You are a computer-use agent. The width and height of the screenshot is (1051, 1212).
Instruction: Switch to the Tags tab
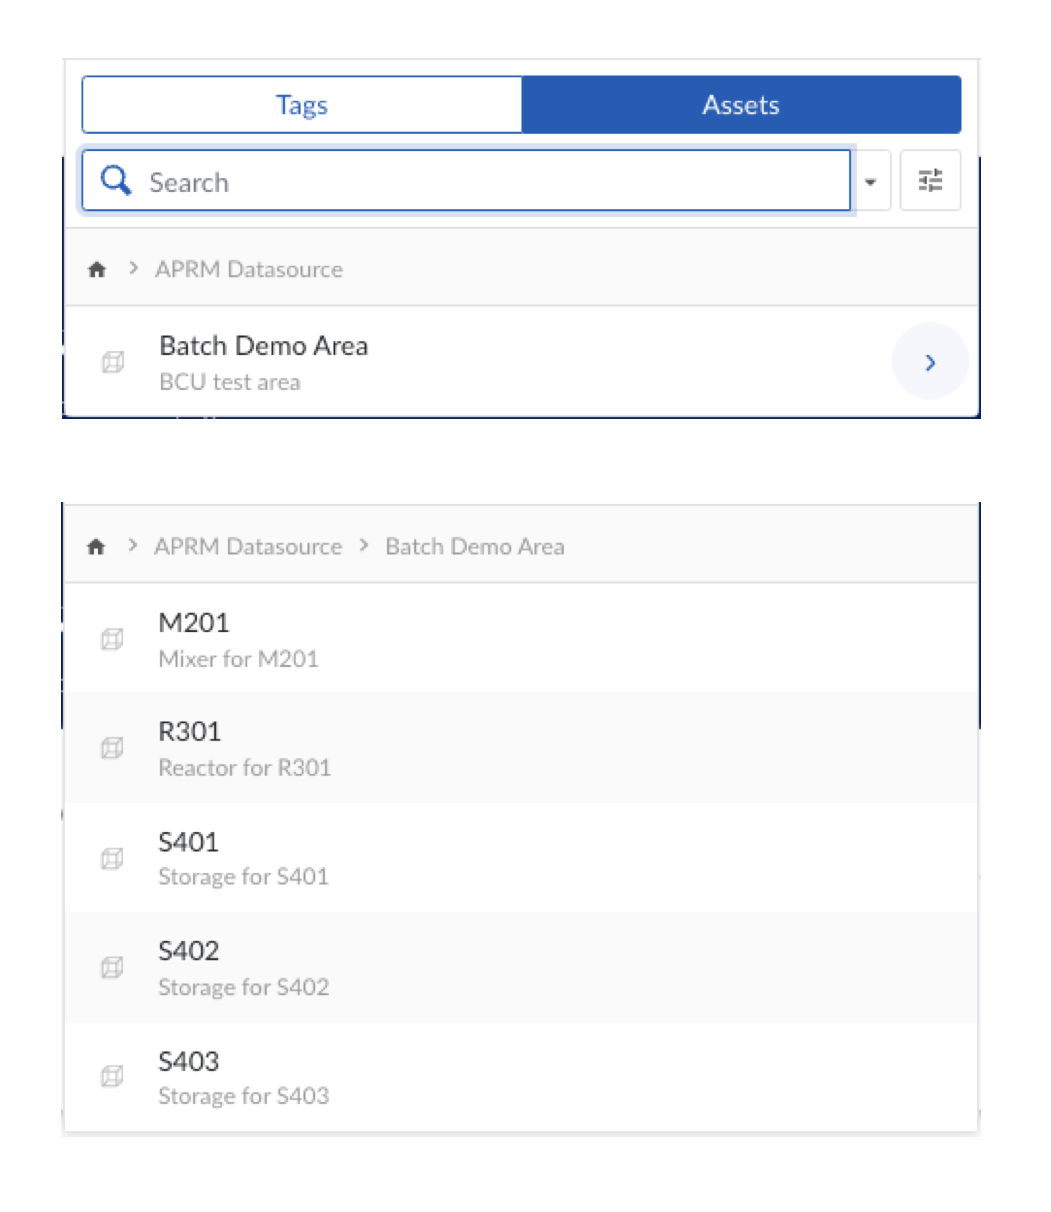(302, 105)
